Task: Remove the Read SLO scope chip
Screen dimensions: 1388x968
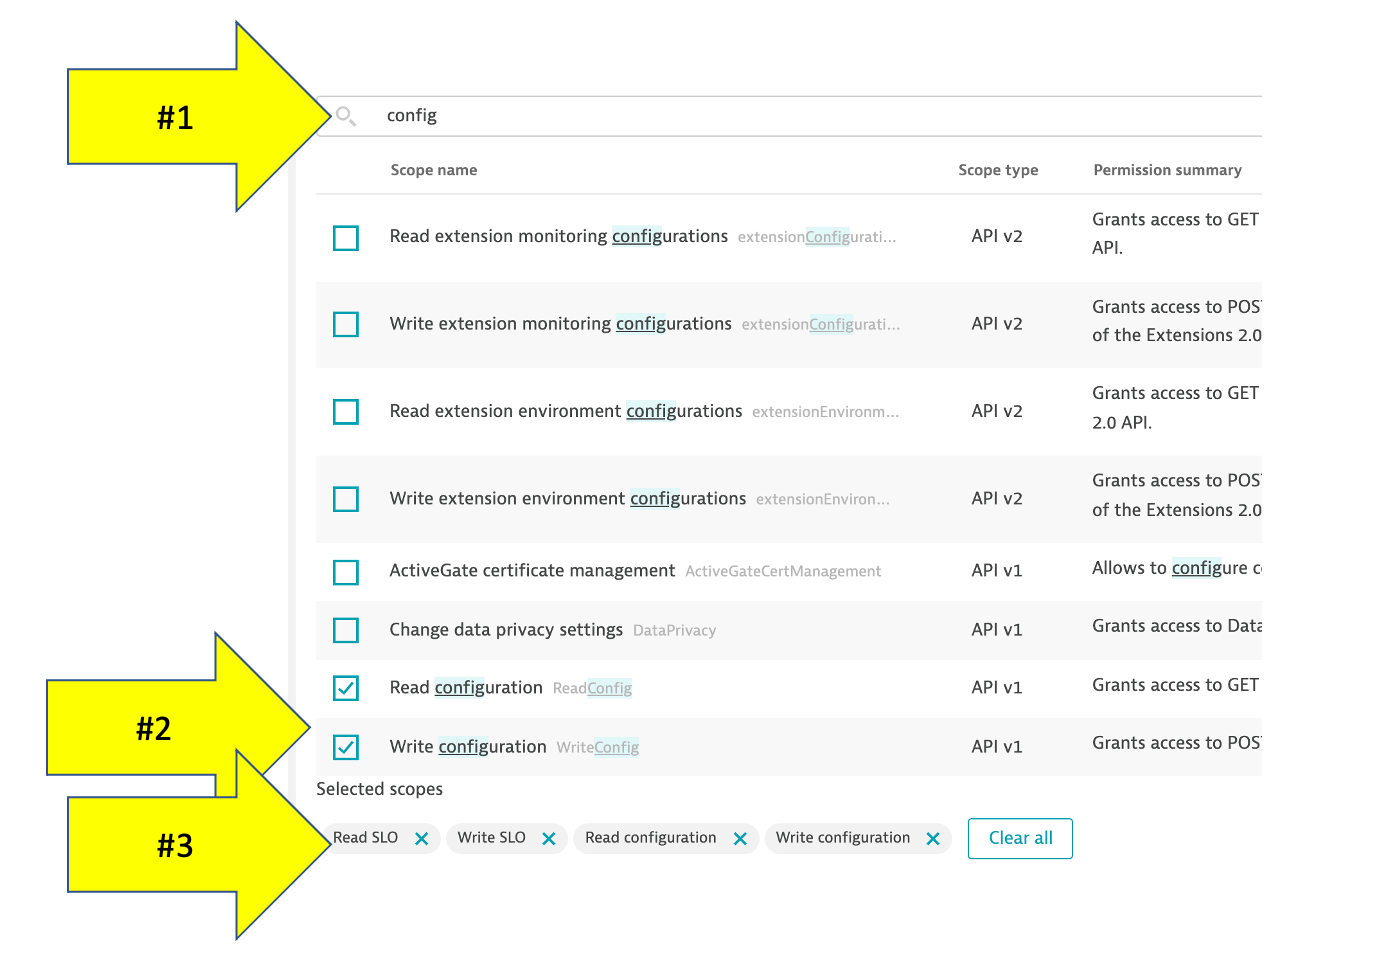Action: point(421,839)
